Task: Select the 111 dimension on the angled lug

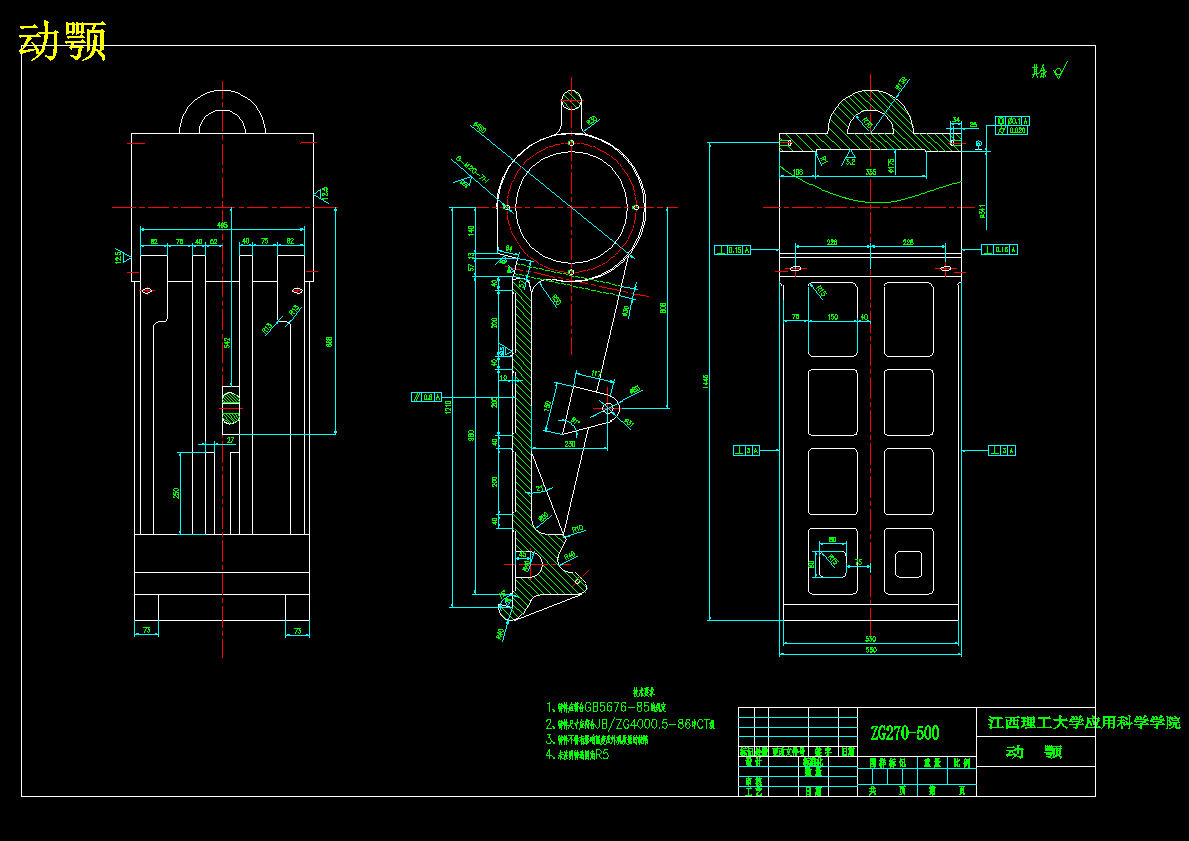Action: pyautogui.click(x=595, y=374)
